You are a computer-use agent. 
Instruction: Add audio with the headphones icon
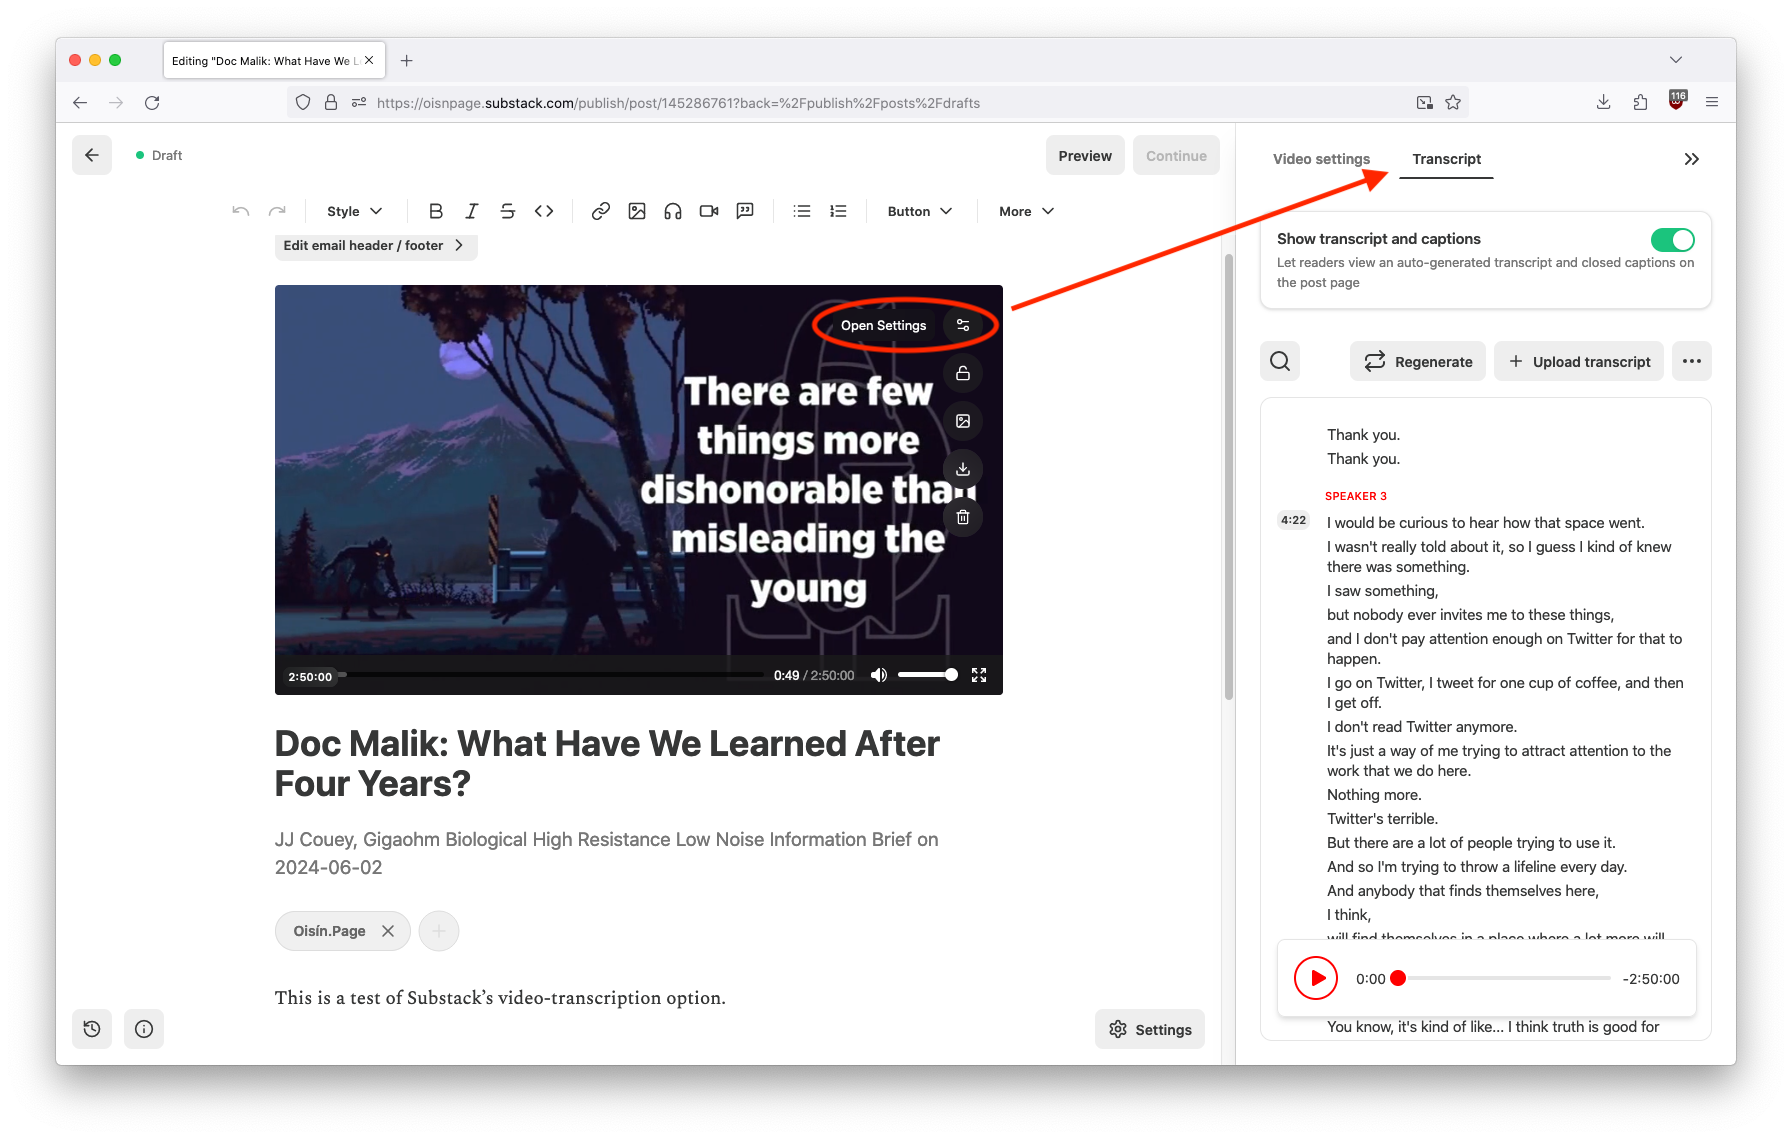[x=673, y=211]
